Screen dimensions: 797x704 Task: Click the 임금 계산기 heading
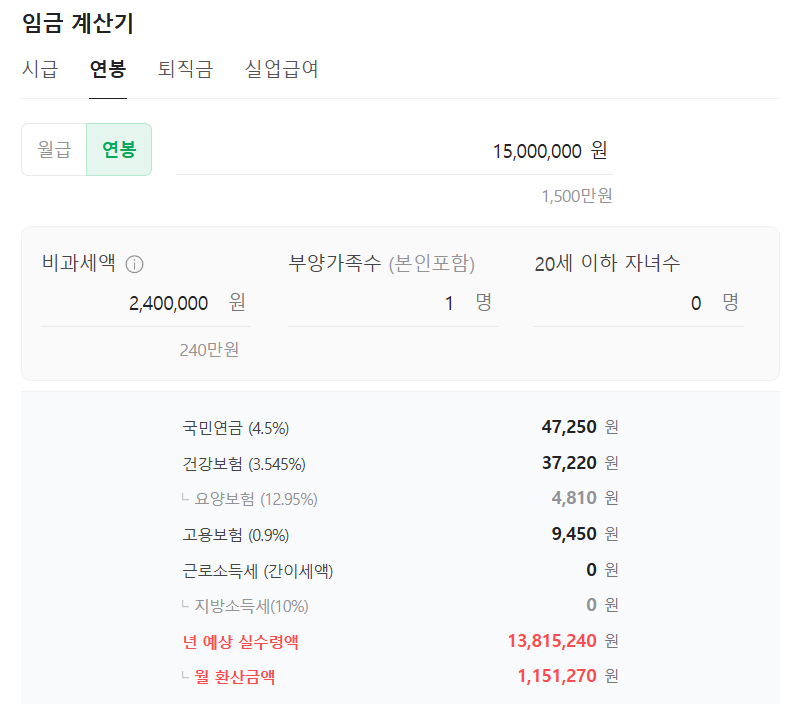[78, 23]
